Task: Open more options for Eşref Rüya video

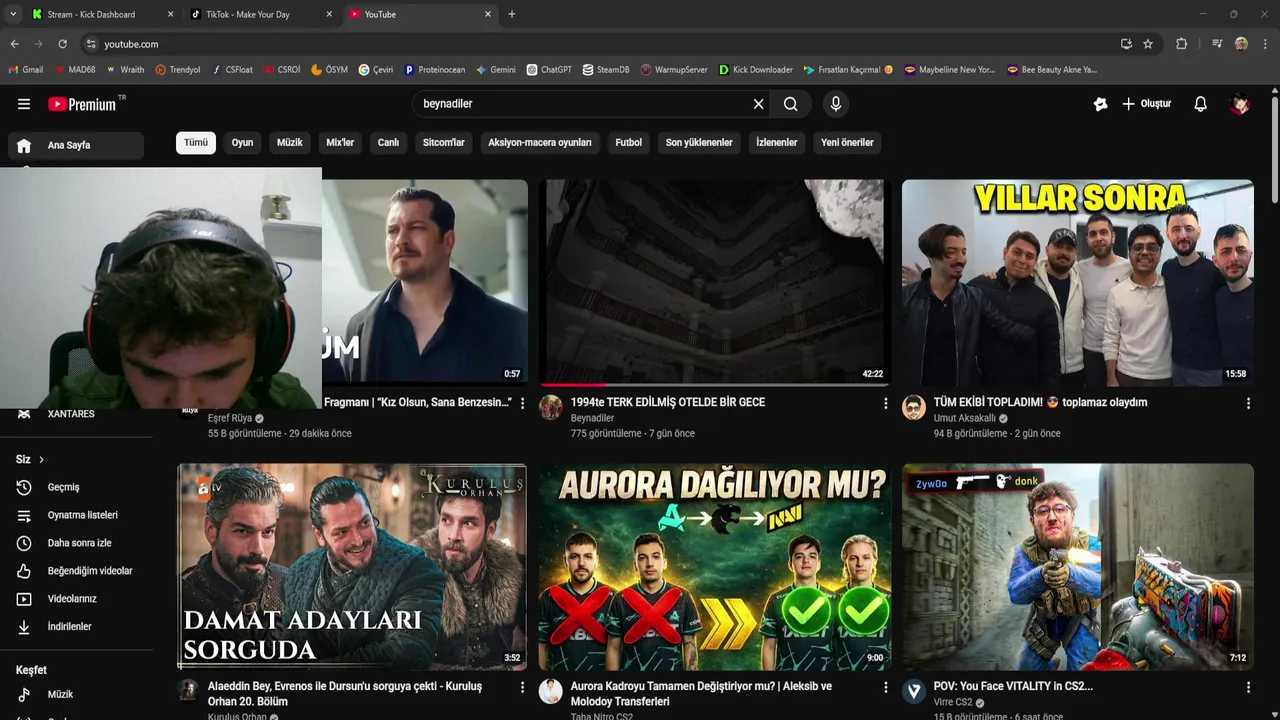Action: [x=522, y=403]
